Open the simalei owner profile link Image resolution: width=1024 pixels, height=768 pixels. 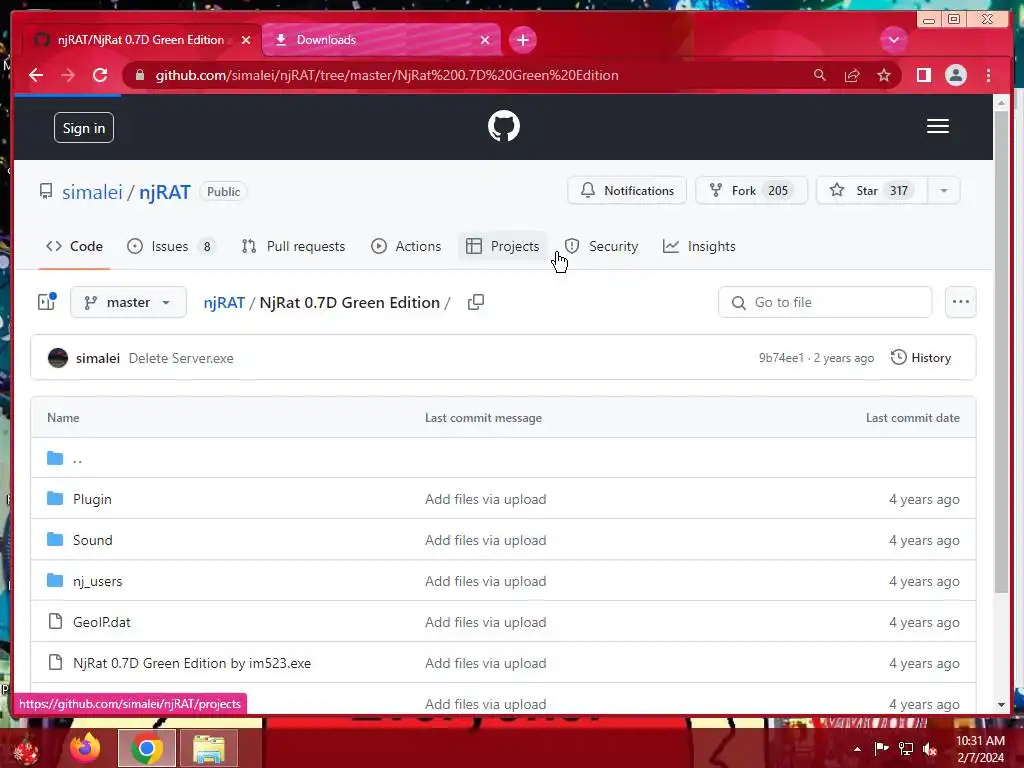click(x=92, y=192)
